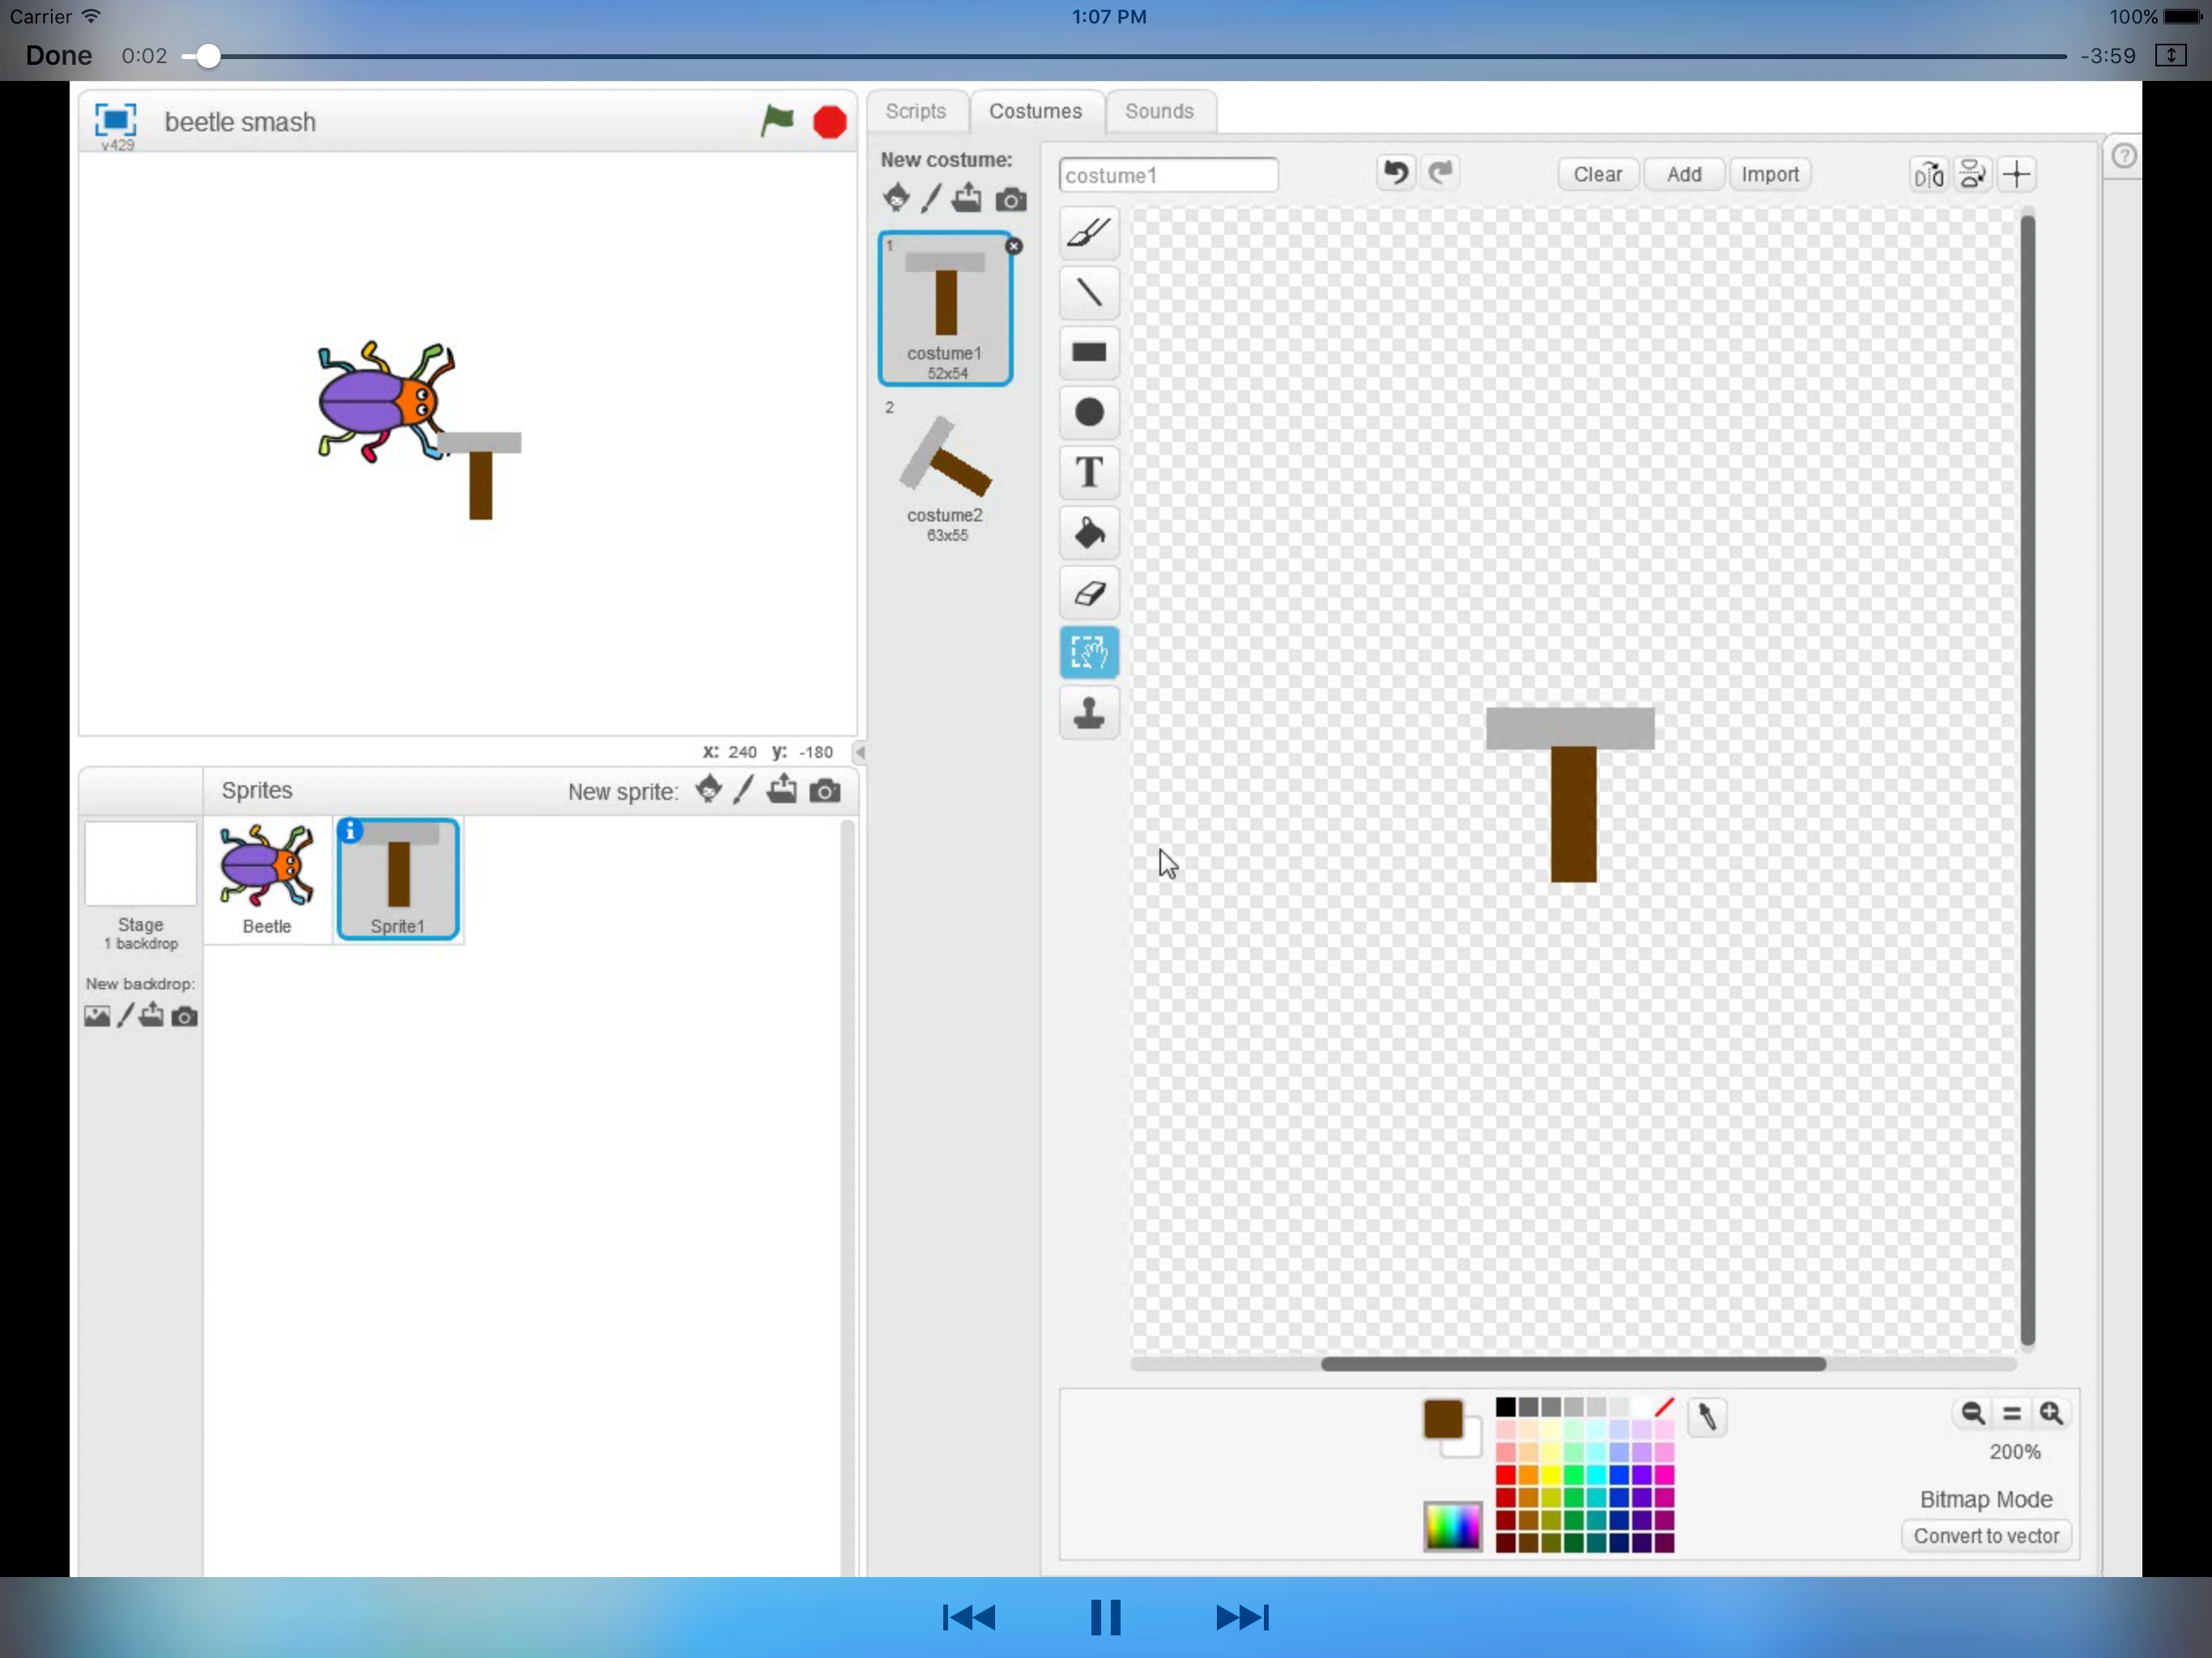Select the Eraser tool
This screenshot has width=2212, height=1658.
coord(1089,593)
